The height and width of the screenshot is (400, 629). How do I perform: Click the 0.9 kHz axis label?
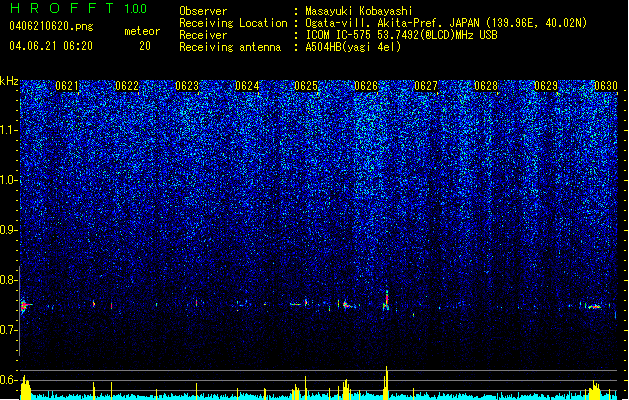pos(8,230)
